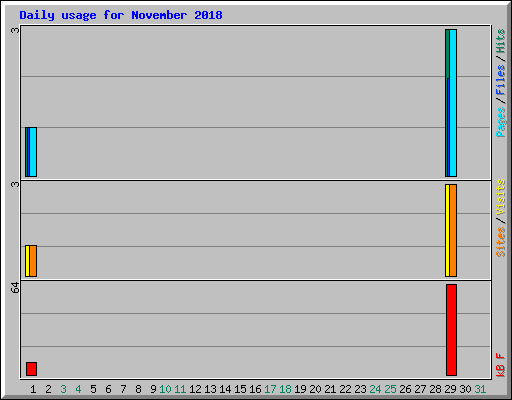The width and height of the screenshot is (512, 400).
Task: Click day "20" on the x-axis
Action: click(x=315, y=389)
